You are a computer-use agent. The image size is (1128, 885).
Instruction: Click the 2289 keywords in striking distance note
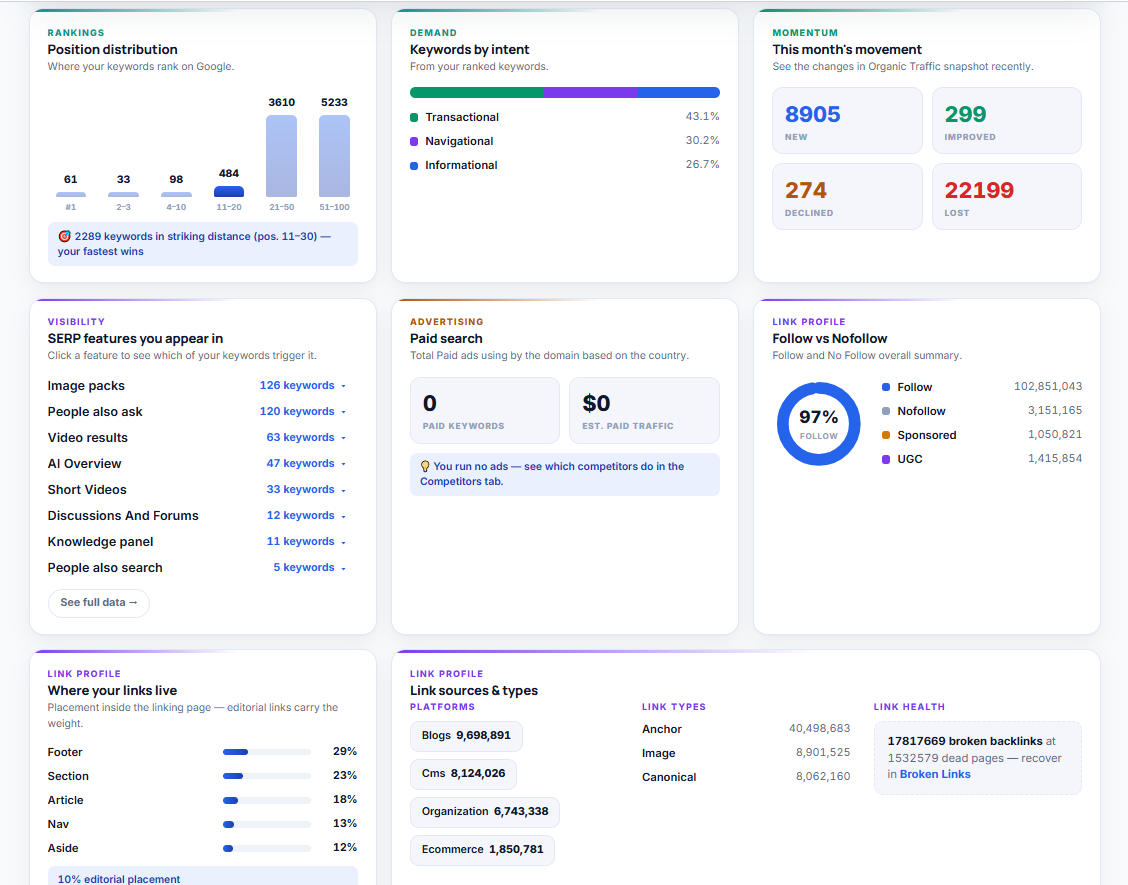click(x=203, y=244)
